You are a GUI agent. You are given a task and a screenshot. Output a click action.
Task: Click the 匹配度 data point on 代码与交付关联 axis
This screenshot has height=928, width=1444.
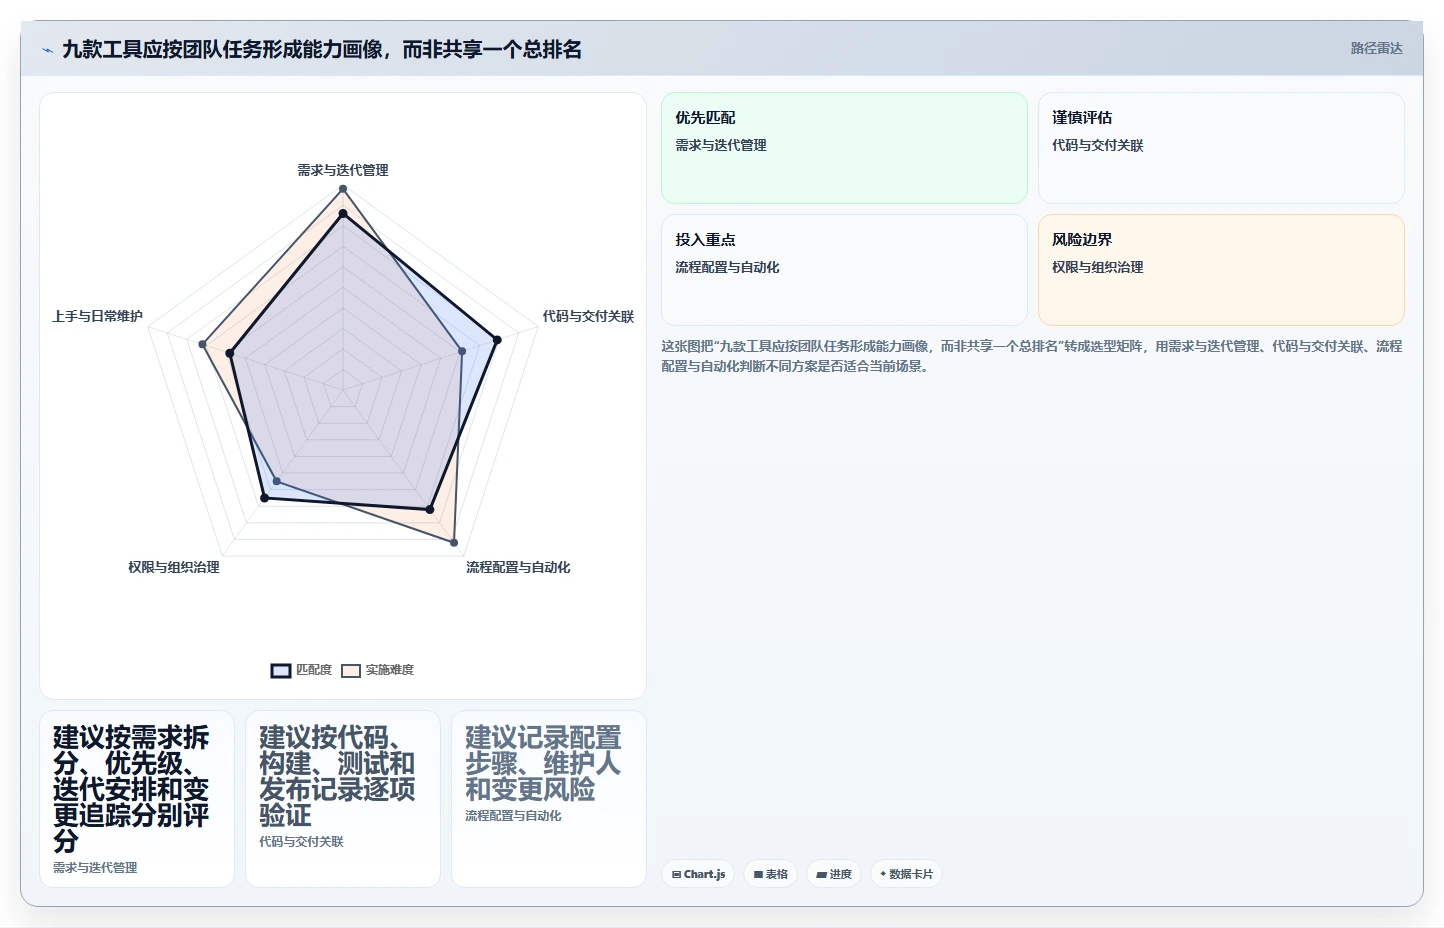point(496,340)
